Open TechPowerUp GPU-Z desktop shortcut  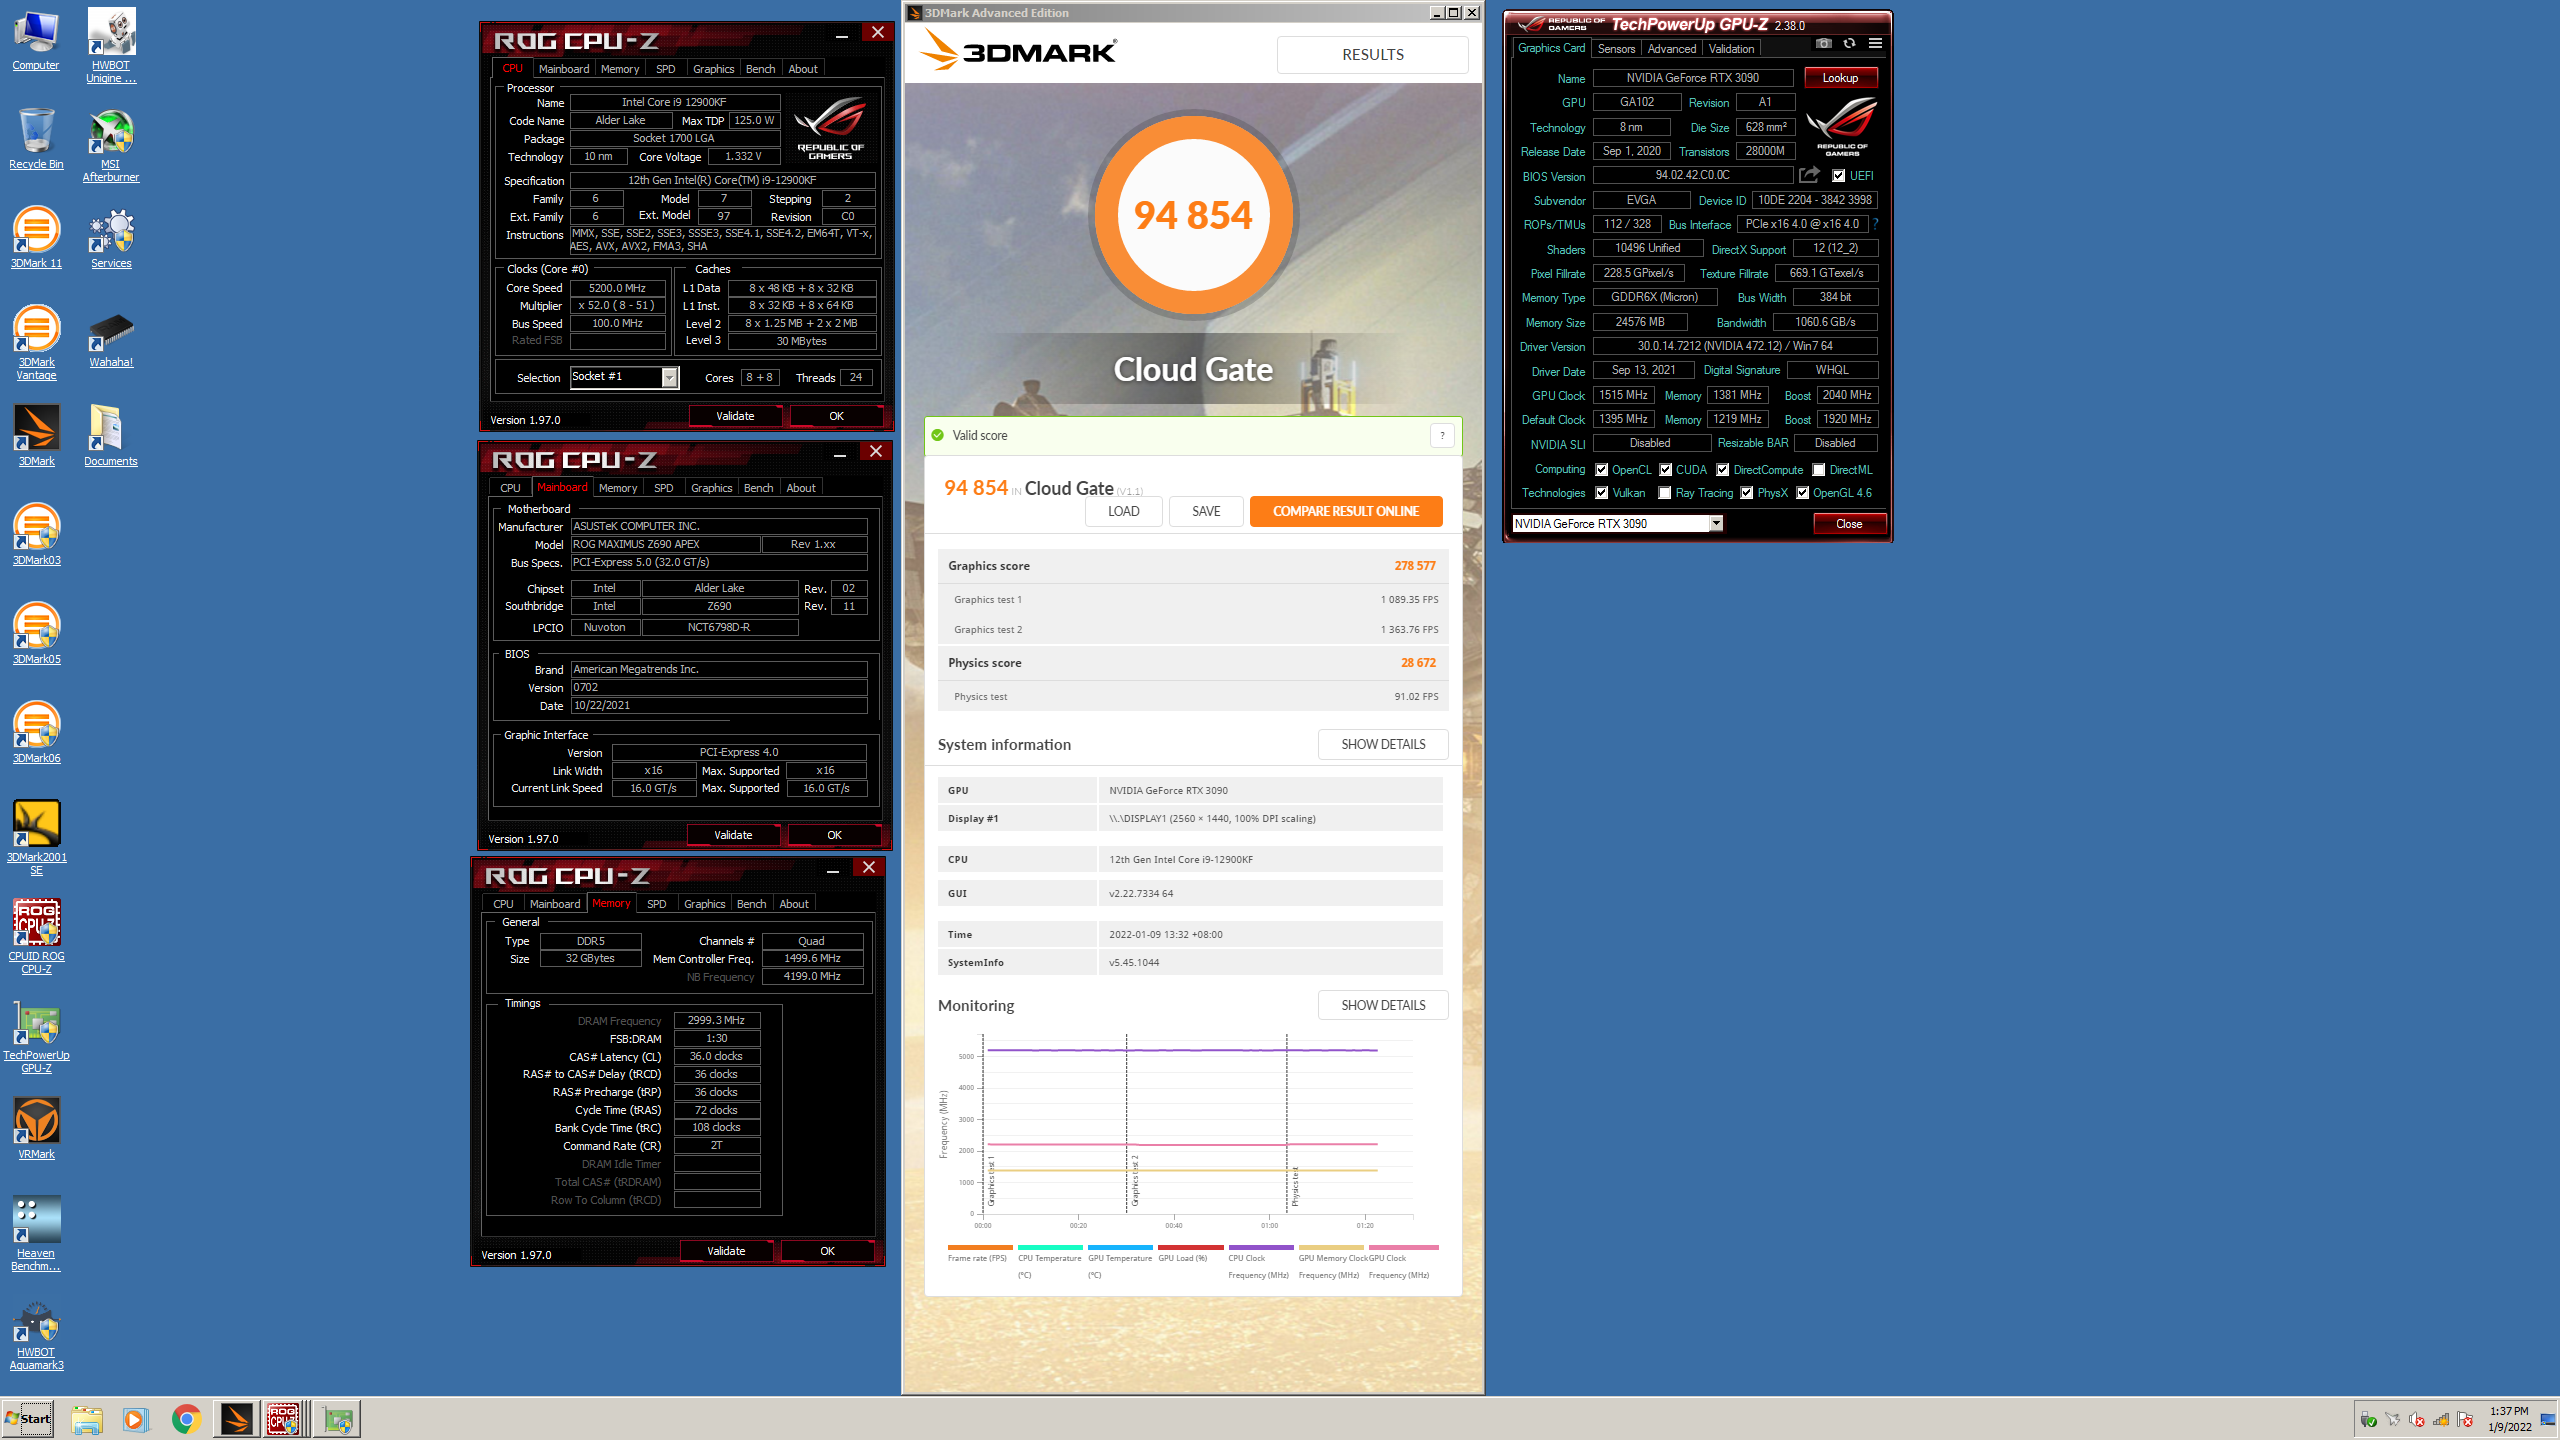click(36, 1036)
